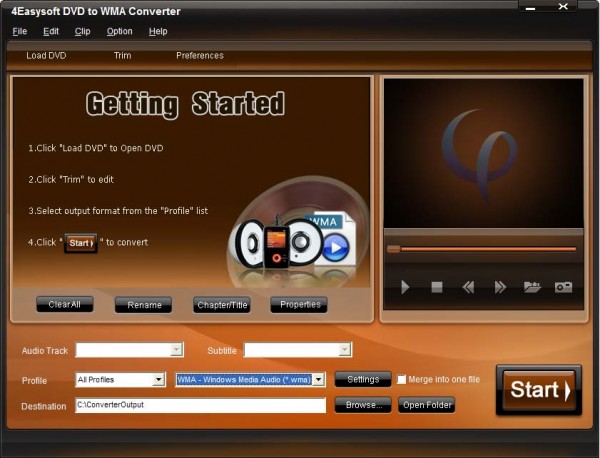Open profile Settings button
The width and height of the screenshot is (600, 458).
pyautogui.click(x=363, y=379)
